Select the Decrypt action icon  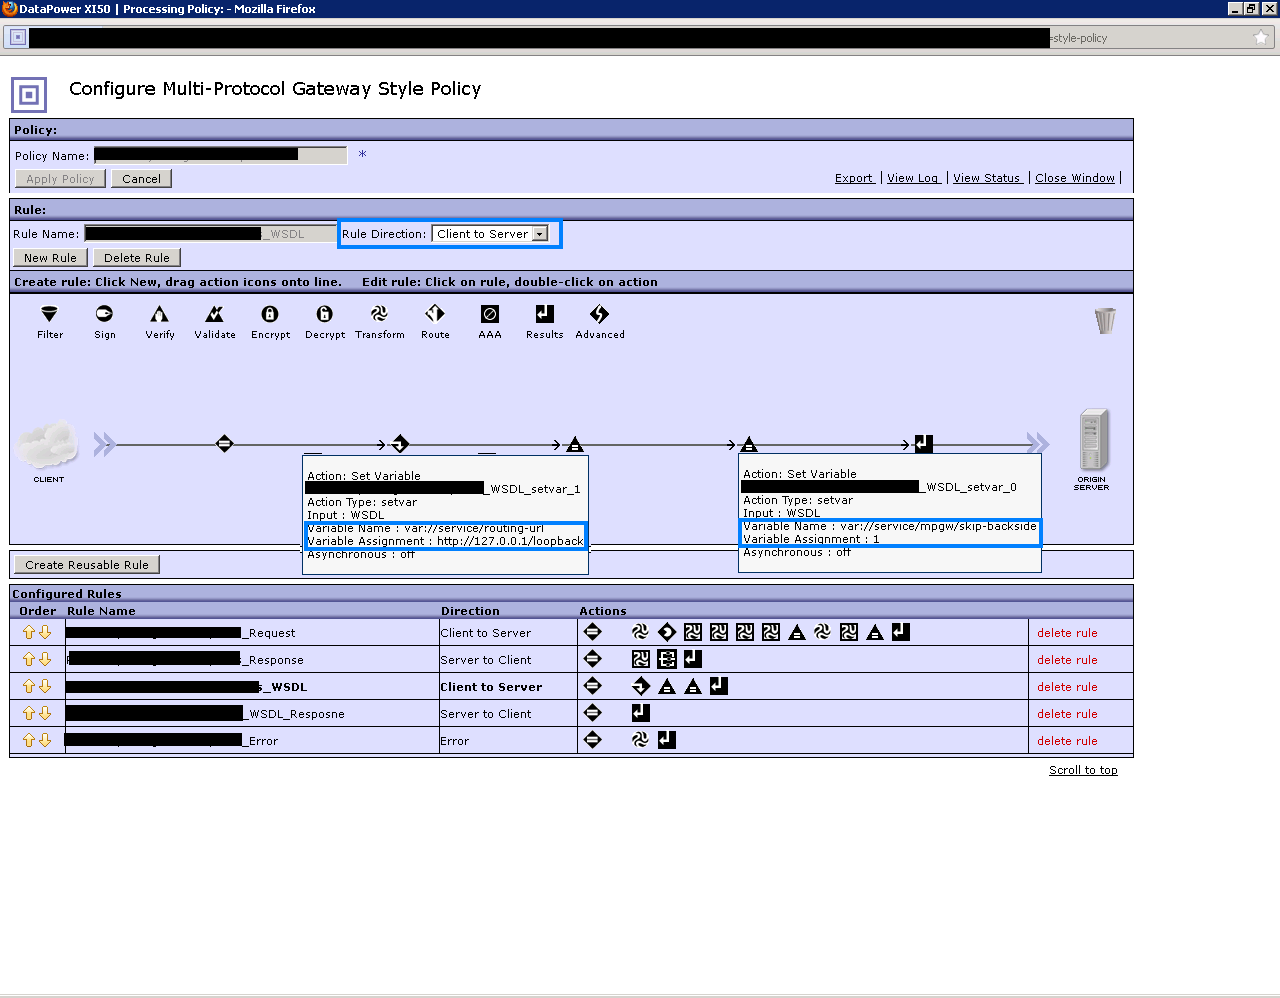pos(324,314)
